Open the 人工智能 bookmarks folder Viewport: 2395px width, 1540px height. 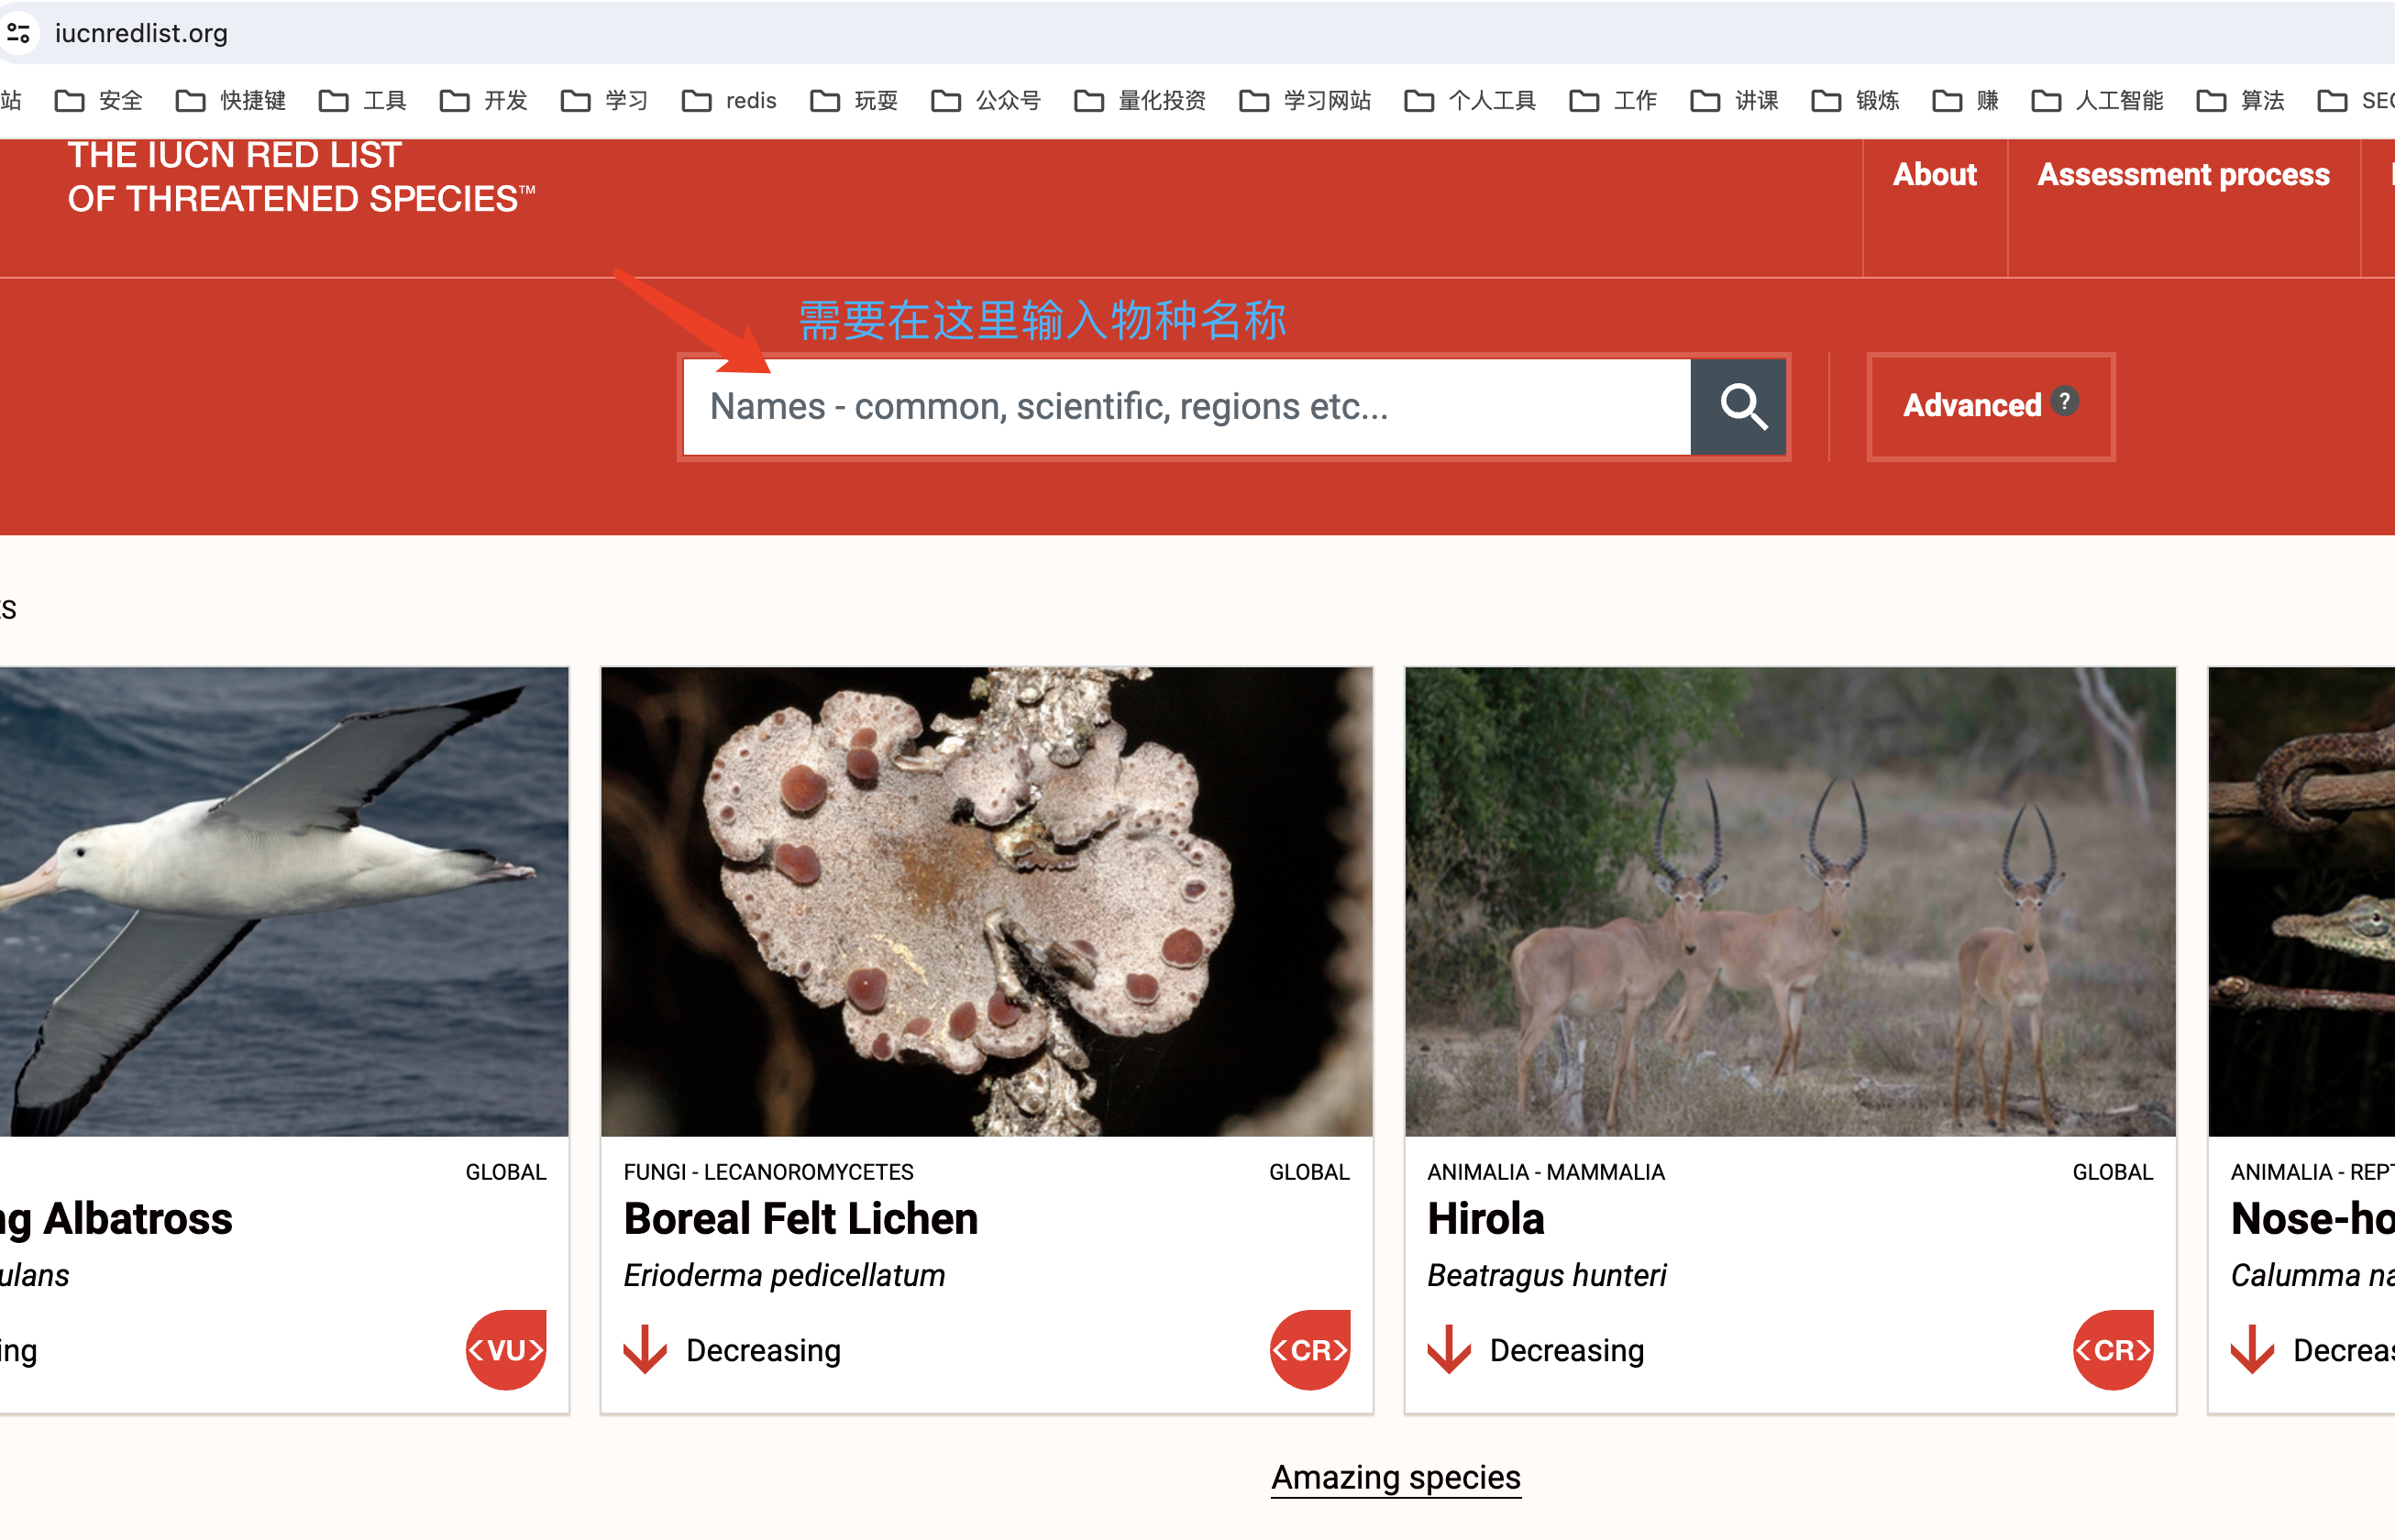2119,100
